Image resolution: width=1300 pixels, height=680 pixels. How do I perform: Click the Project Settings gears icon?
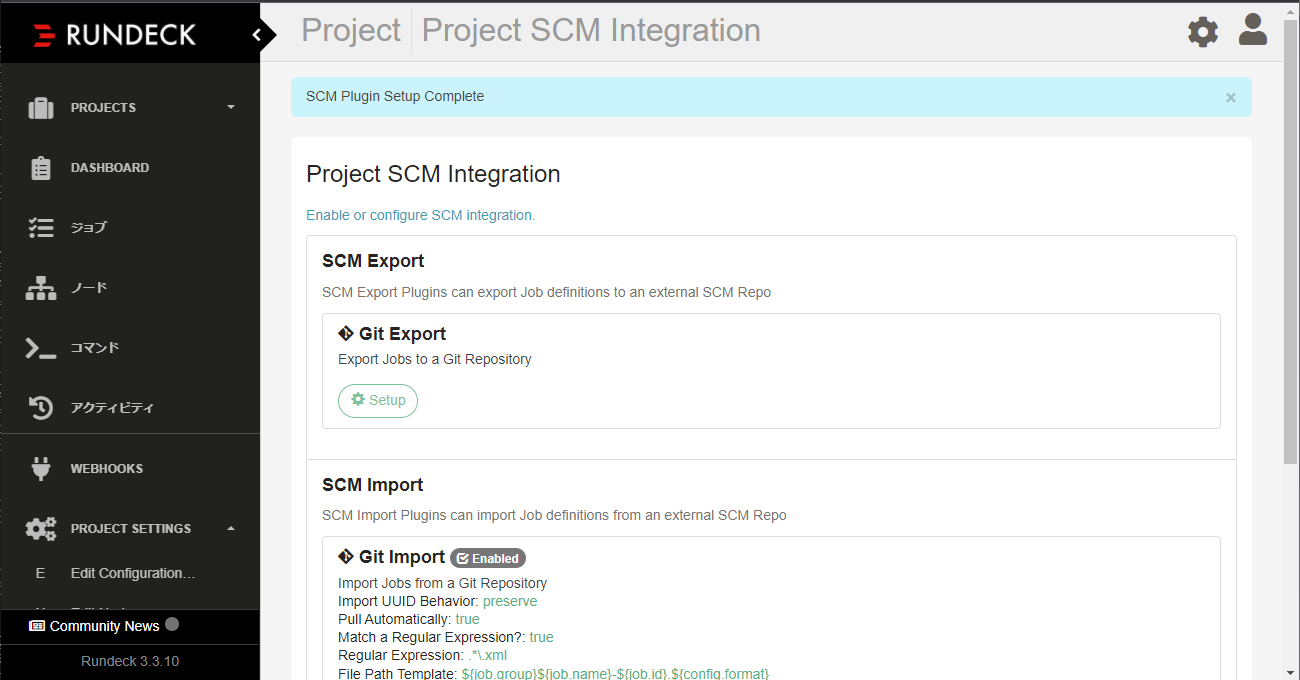coord(41,528)
